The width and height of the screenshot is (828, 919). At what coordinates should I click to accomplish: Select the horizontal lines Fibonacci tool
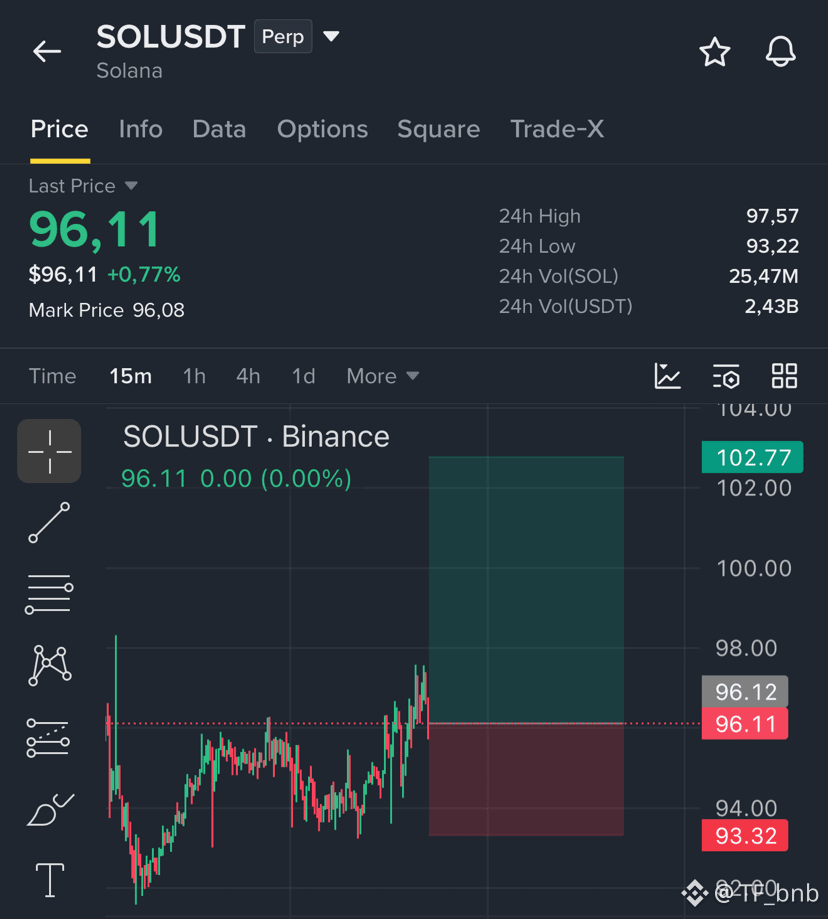click(x=49, y=594)
